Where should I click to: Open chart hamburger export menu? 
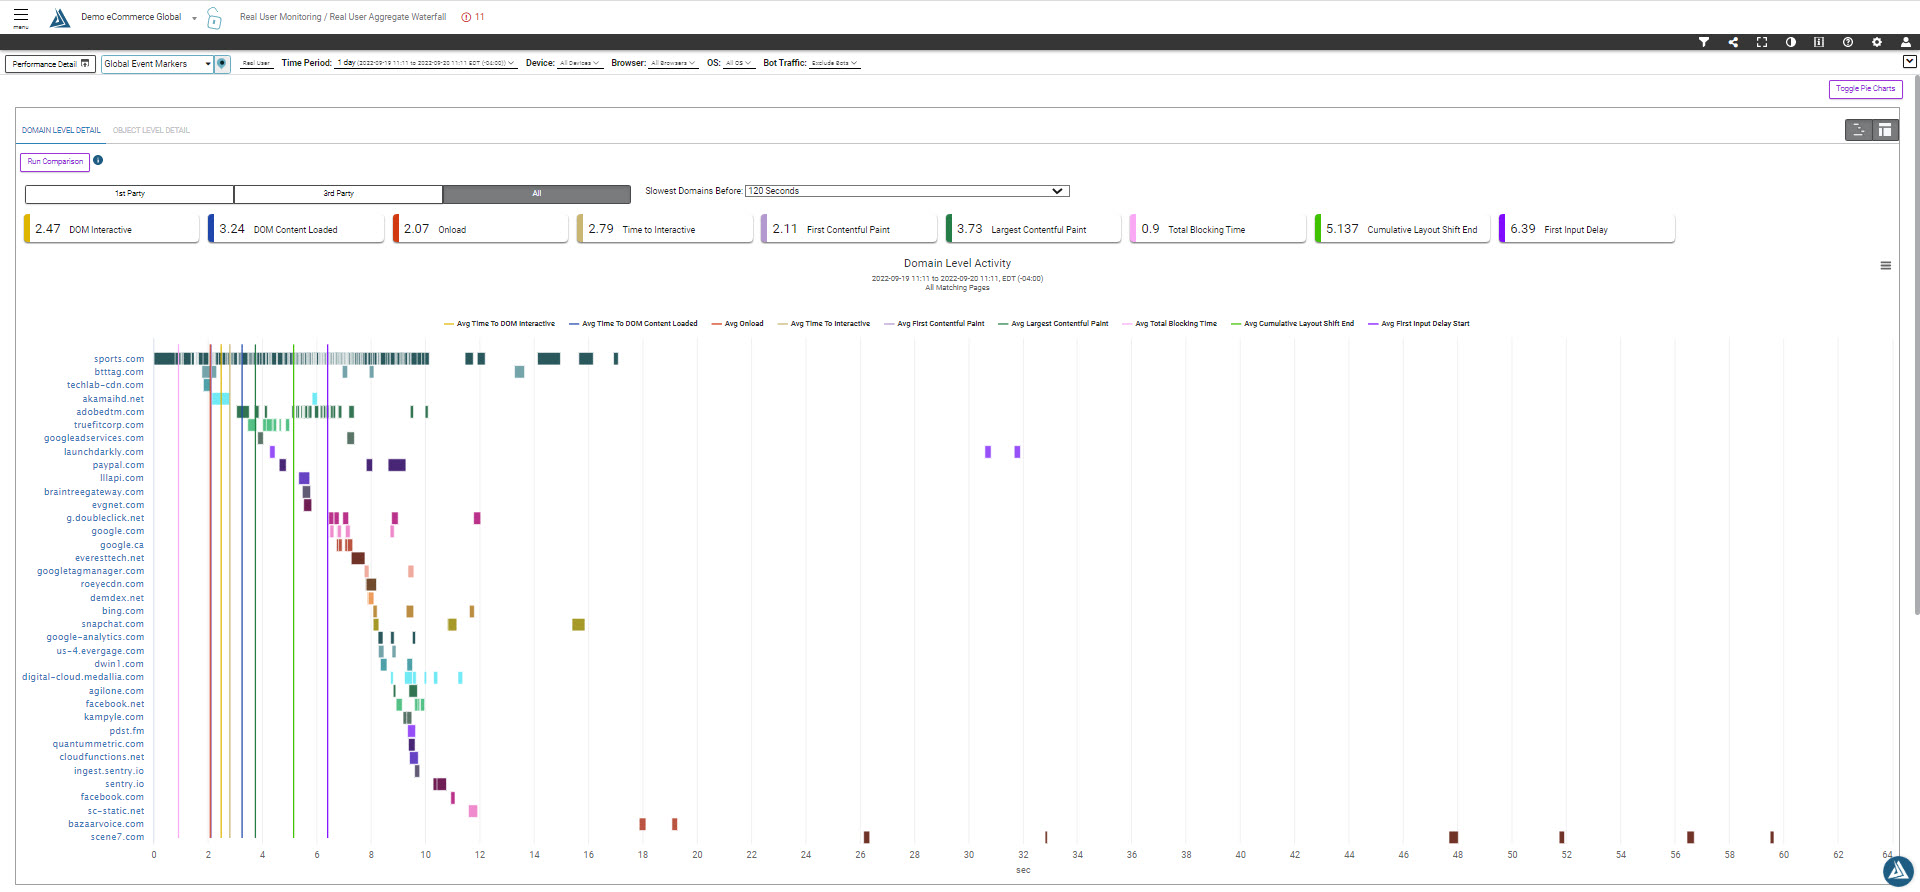1885,266
